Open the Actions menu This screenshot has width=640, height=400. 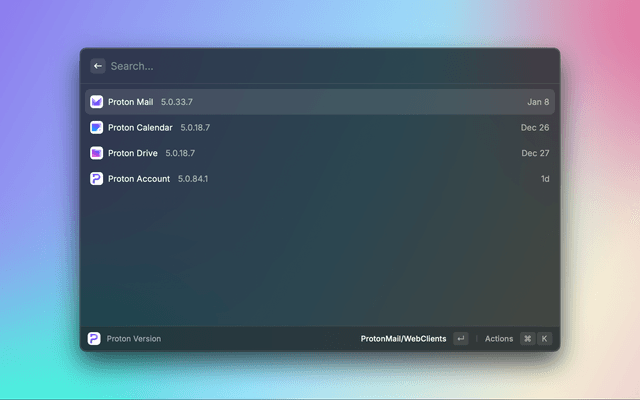tap(498, 339)
